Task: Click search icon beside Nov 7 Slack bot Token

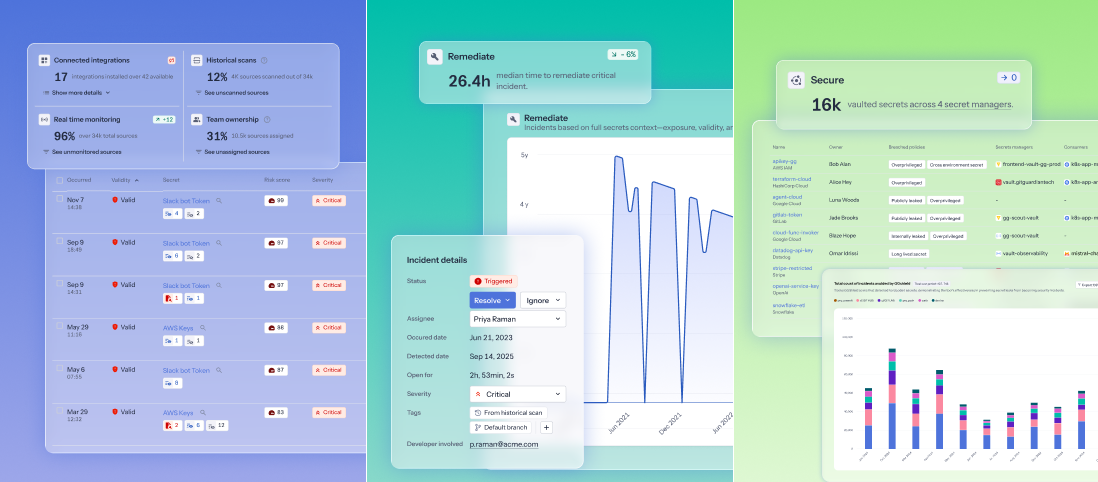Action: (218, 200)
